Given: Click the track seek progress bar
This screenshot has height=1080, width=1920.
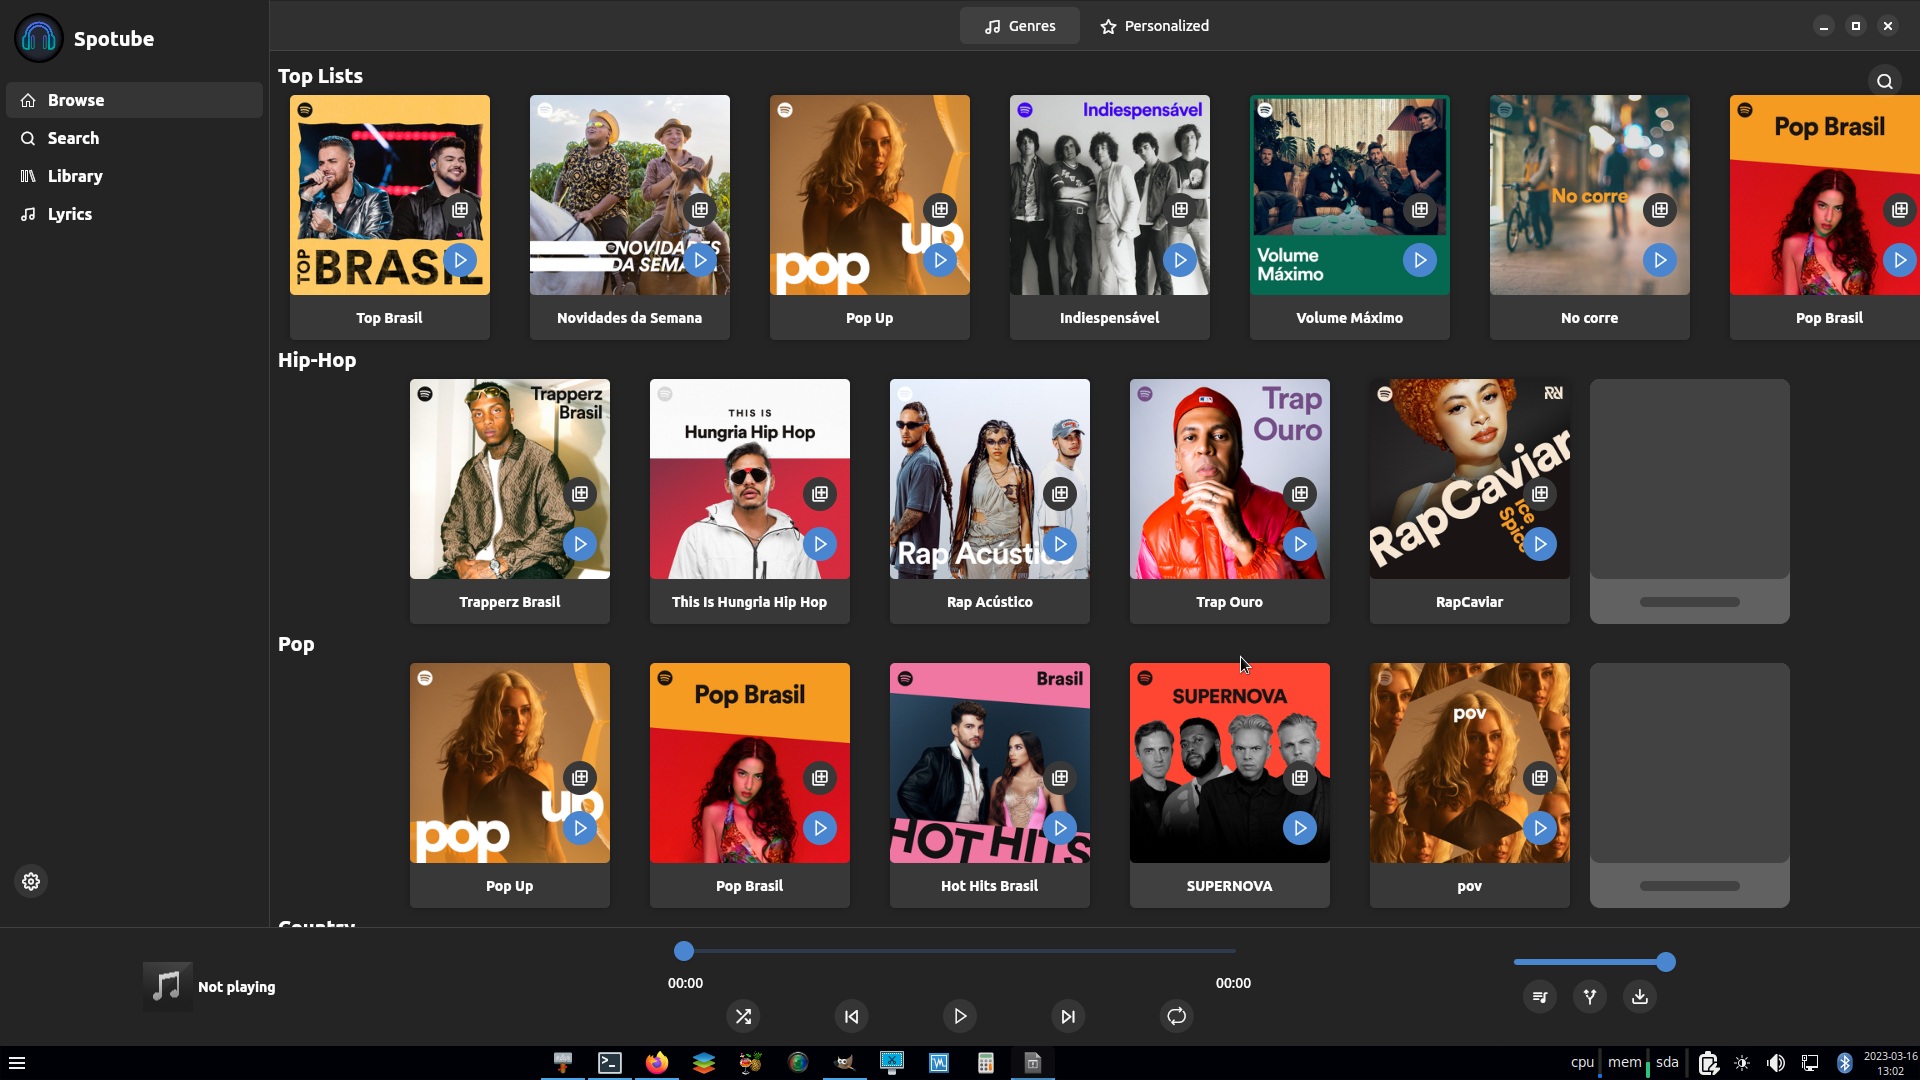Looking at the screenshot, I should coord(960,951).
